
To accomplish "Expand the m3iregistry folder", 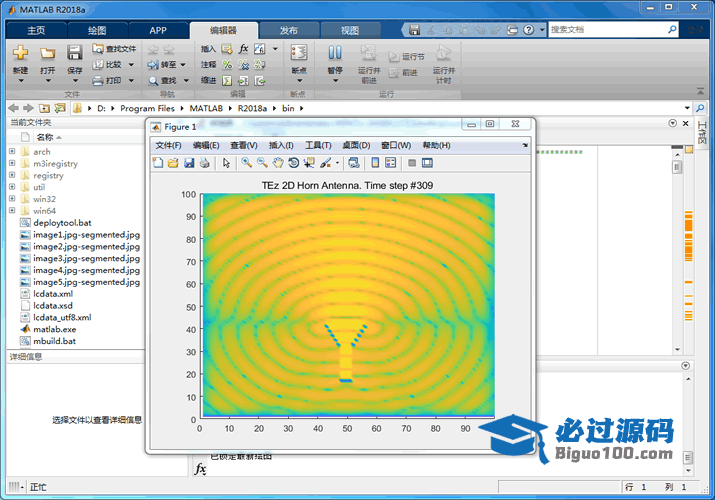I will [12, 163].
